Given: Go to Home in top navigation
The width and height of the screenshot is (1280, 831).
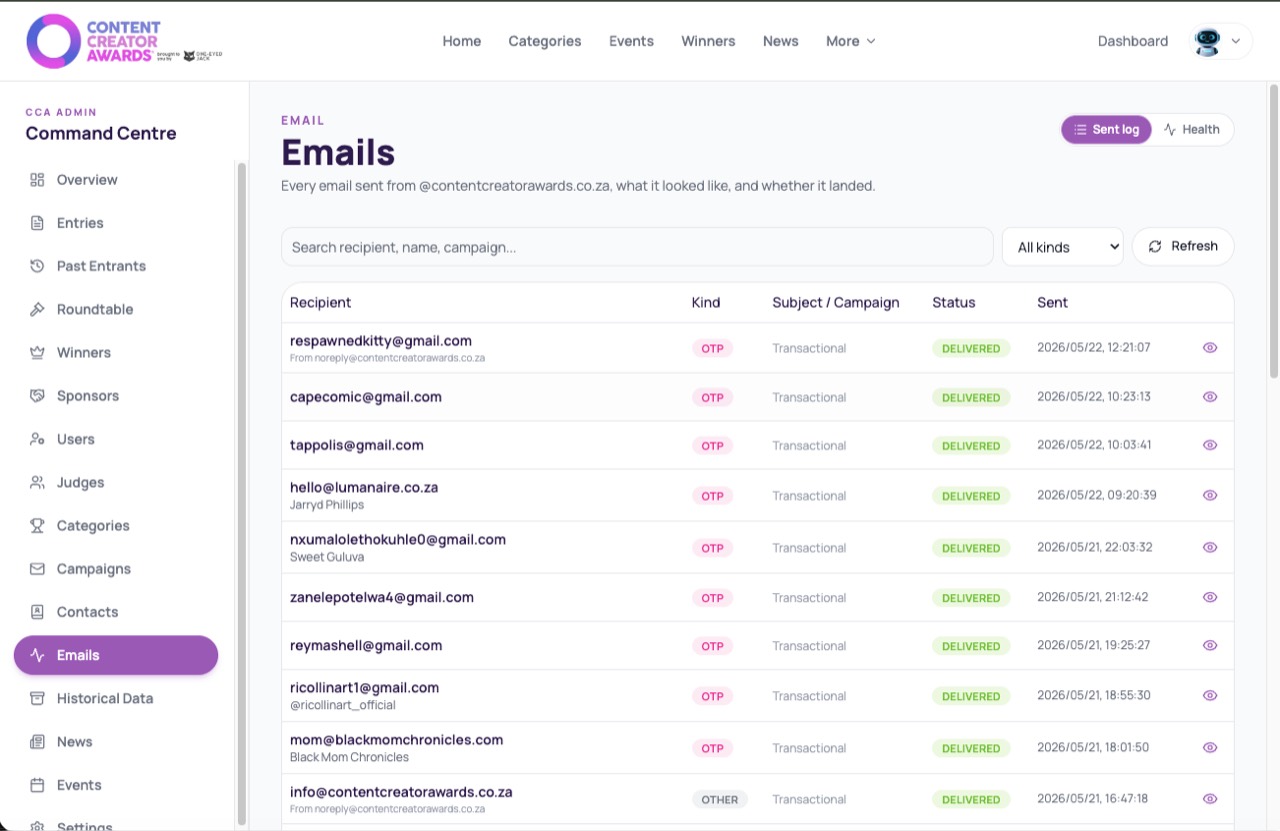Looking at the screenshot, I should [462, 41].
